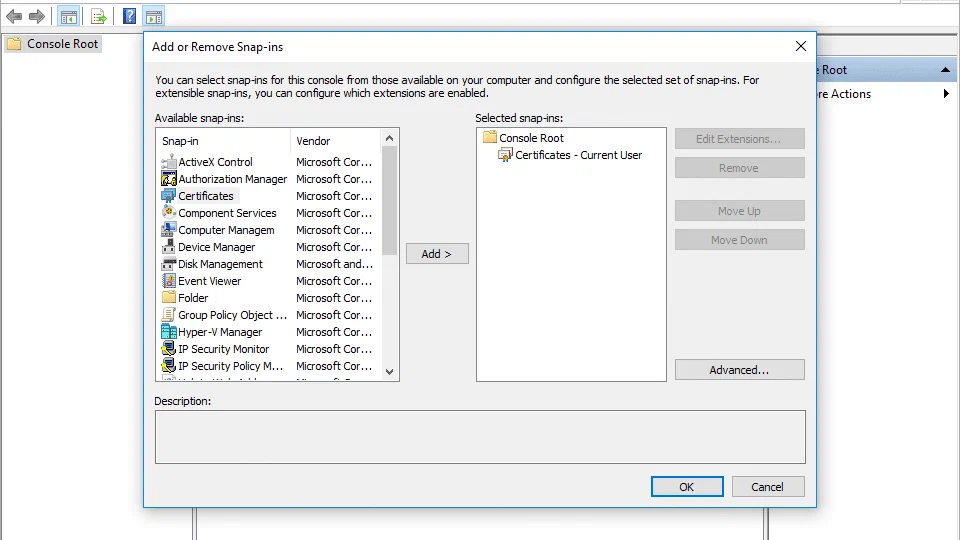The width and height of the screenshot is (960, 540).
Task: Click the Show/Hide Console Tree icon
Action: [x=69, y=17]
